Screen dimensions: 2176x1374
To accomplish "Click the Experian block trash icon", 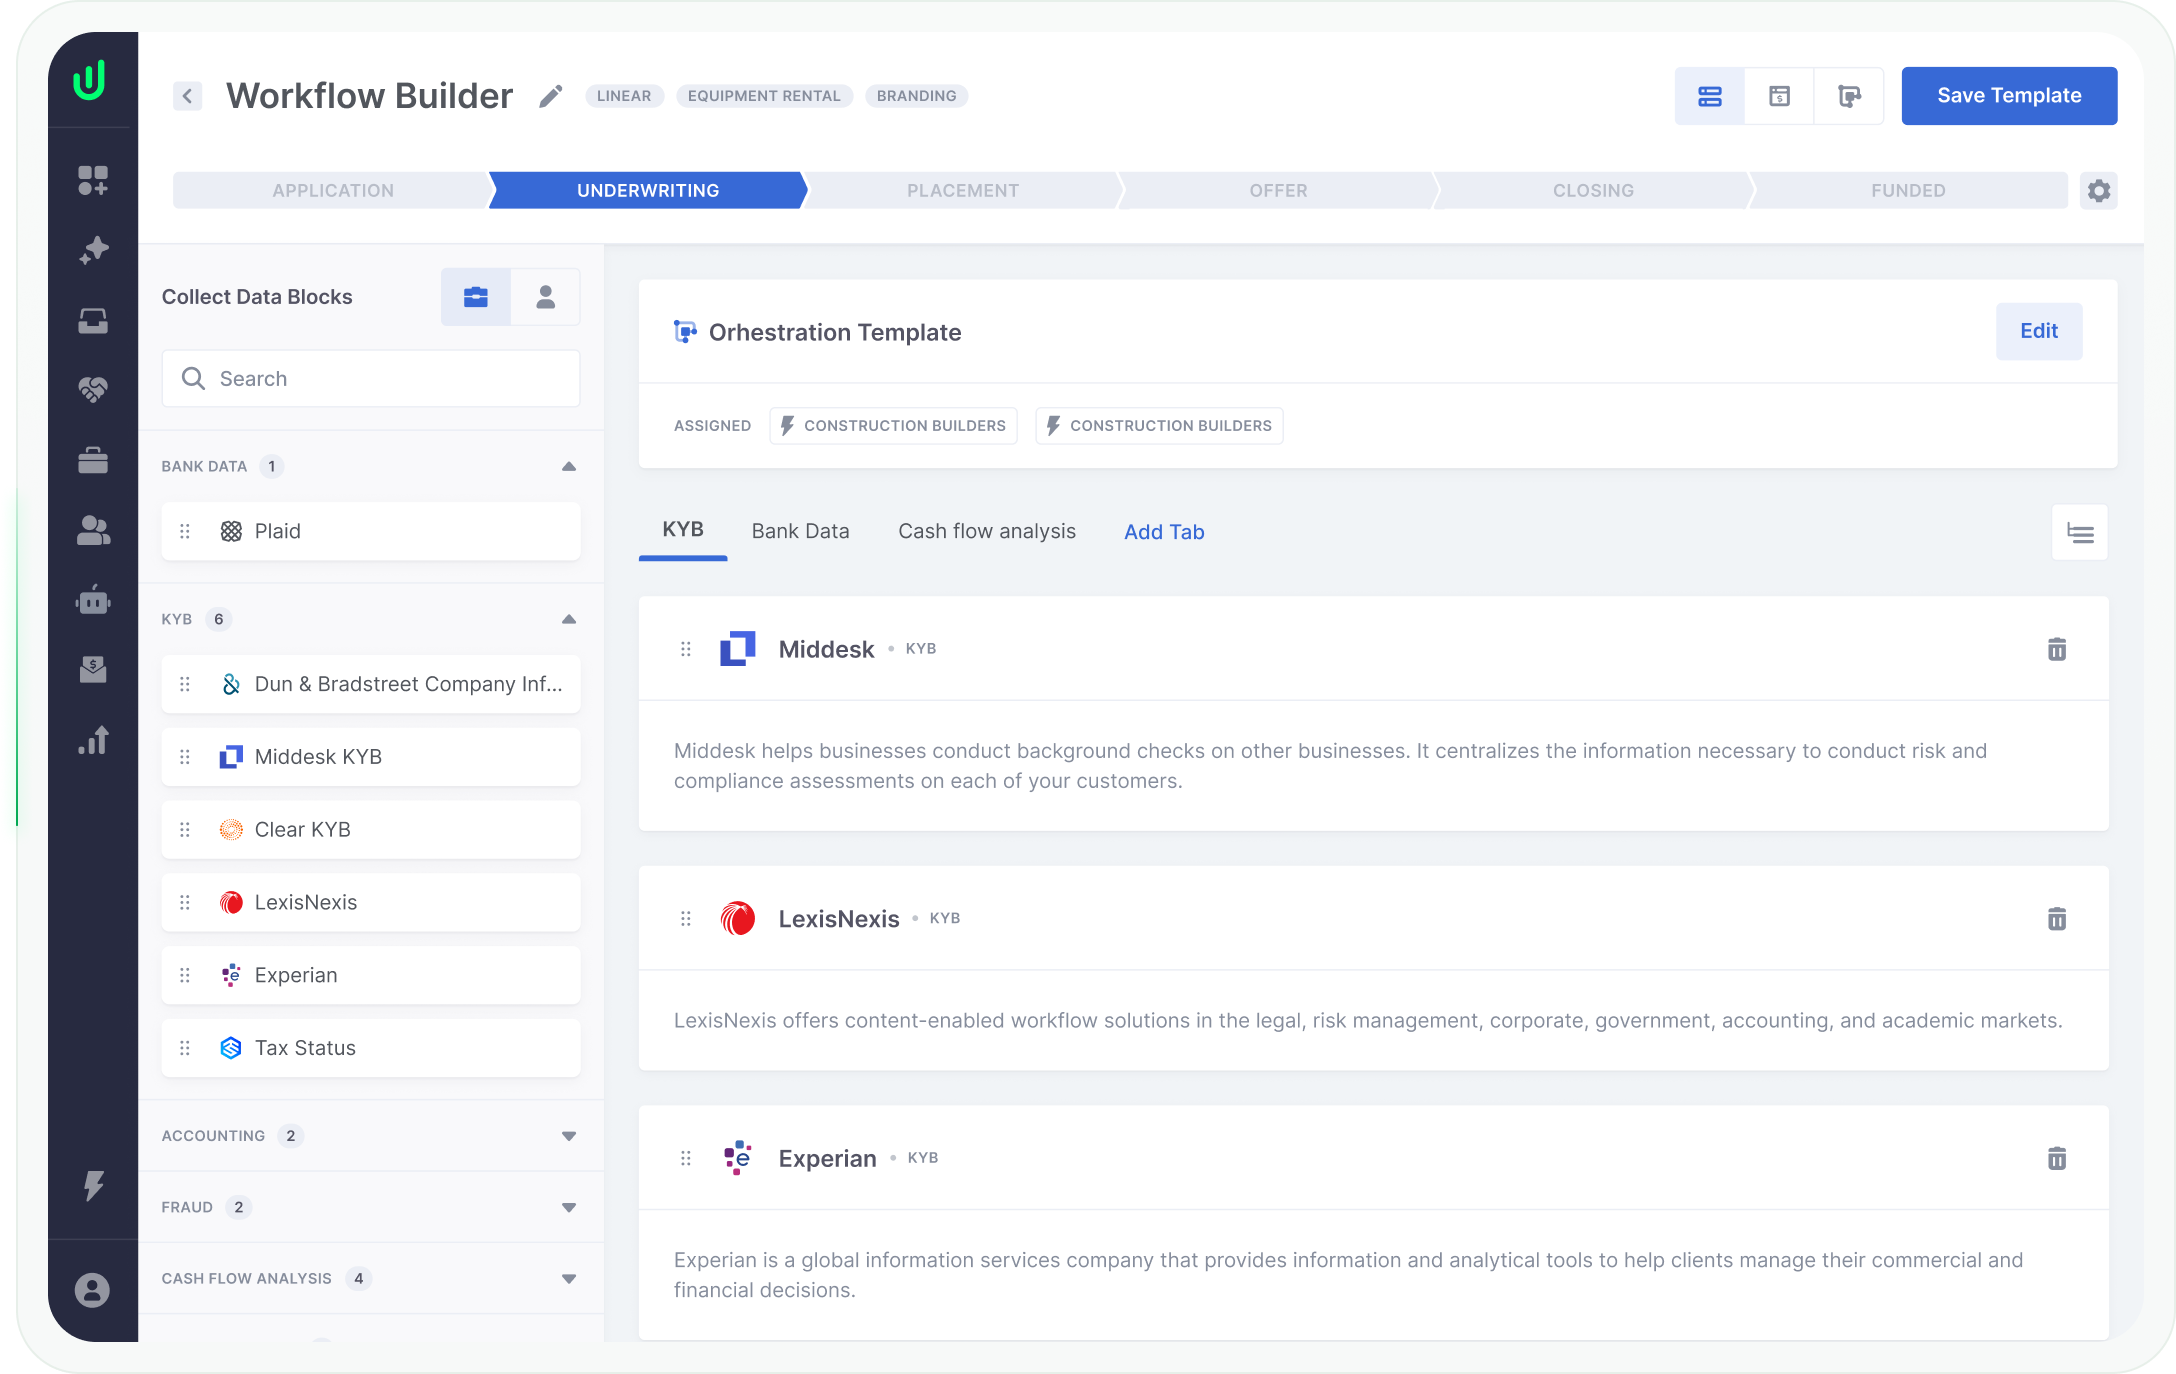I will pos(2056,1159).
